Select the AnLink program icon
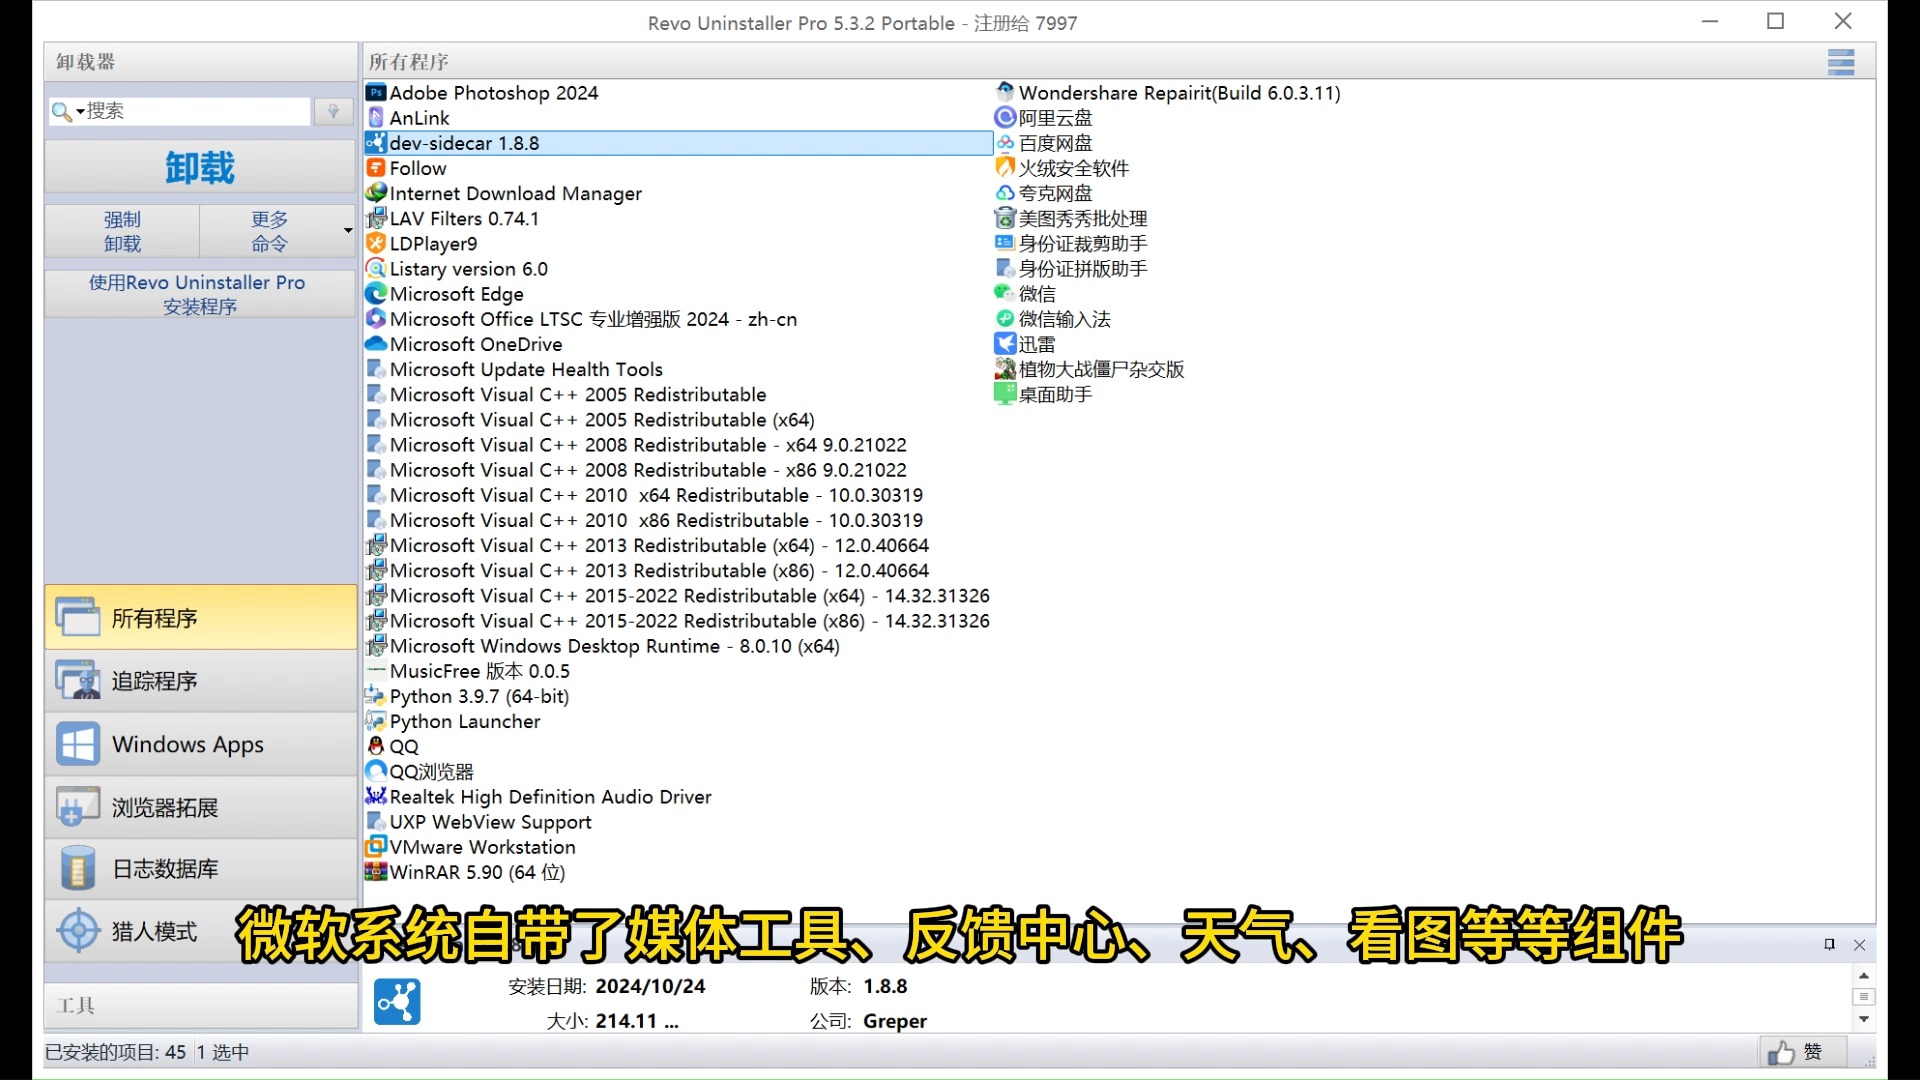This screenshot has height=1080, width=1920. point(376,118)
